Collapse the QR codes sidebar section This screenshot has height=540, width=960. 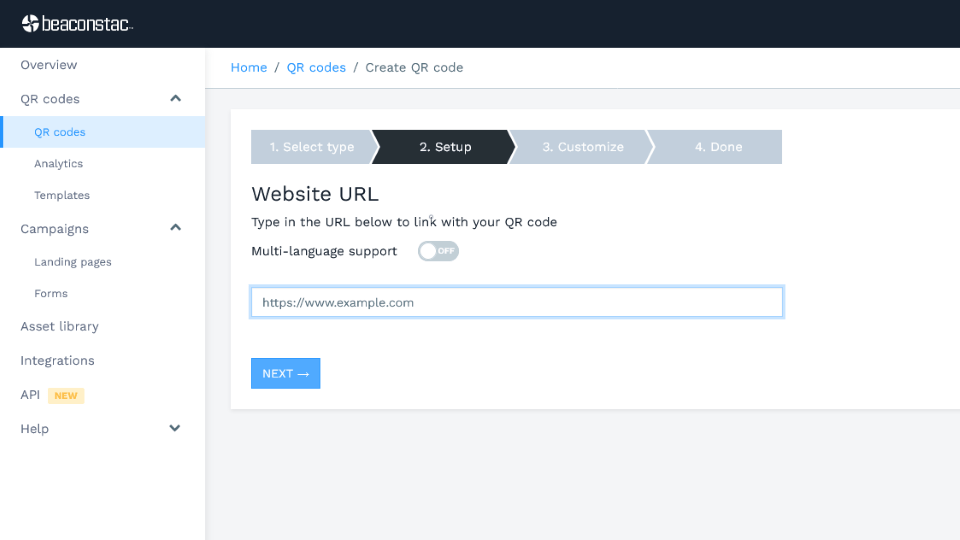point(175,99)
